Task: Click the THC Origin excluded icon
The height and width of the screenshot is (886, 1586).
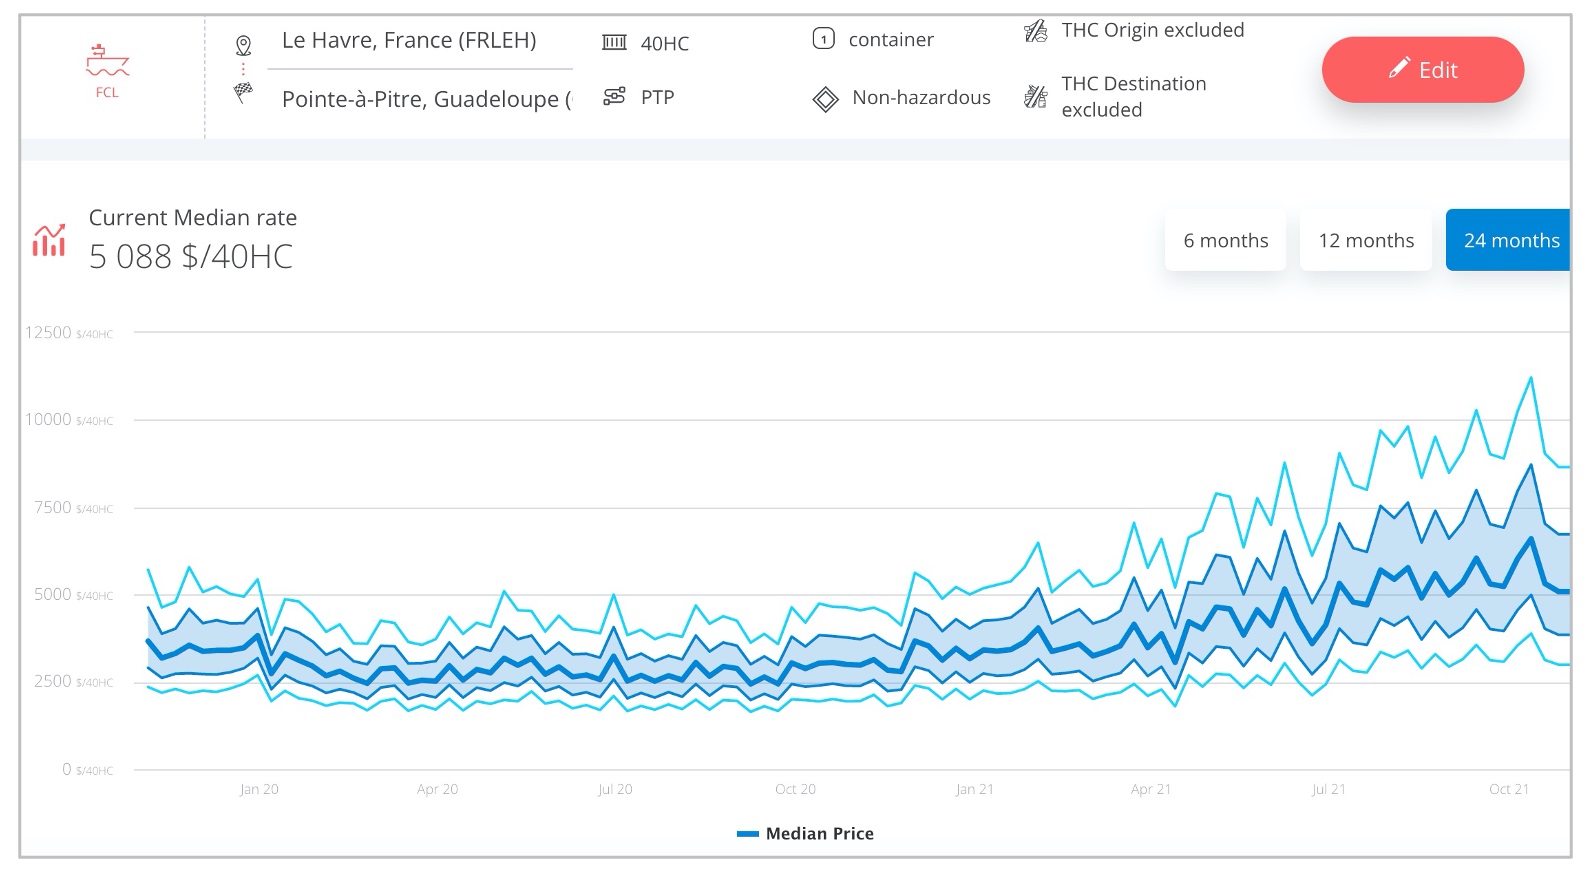Action: 1036,31
